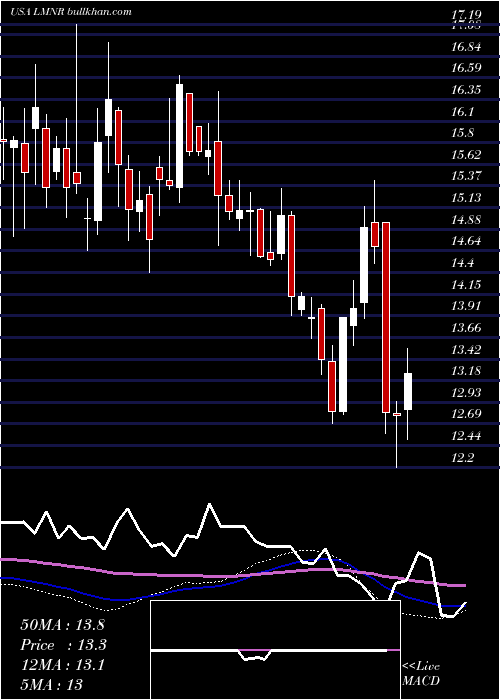The width and height of the screenshot is (500, 700).
Task: Click the 12MA : 13.1 readout
Action: point(62,665)
